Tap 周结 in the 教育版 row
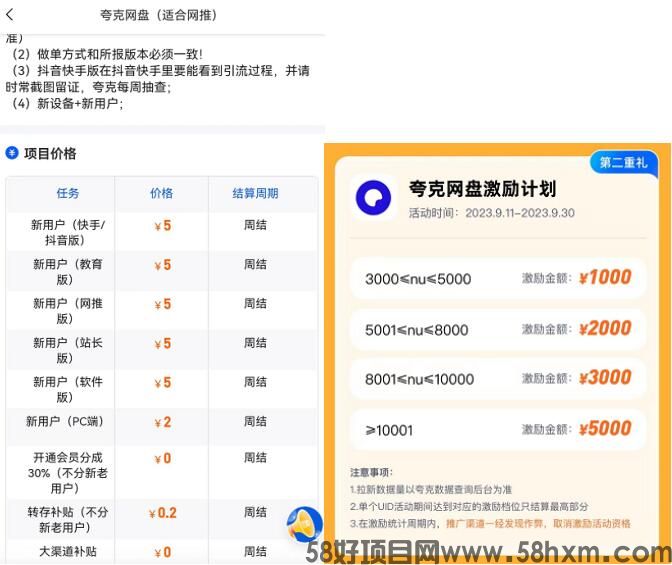Viewport: 672px width, 565px height. pyautogui.click(x=255, y=264)
